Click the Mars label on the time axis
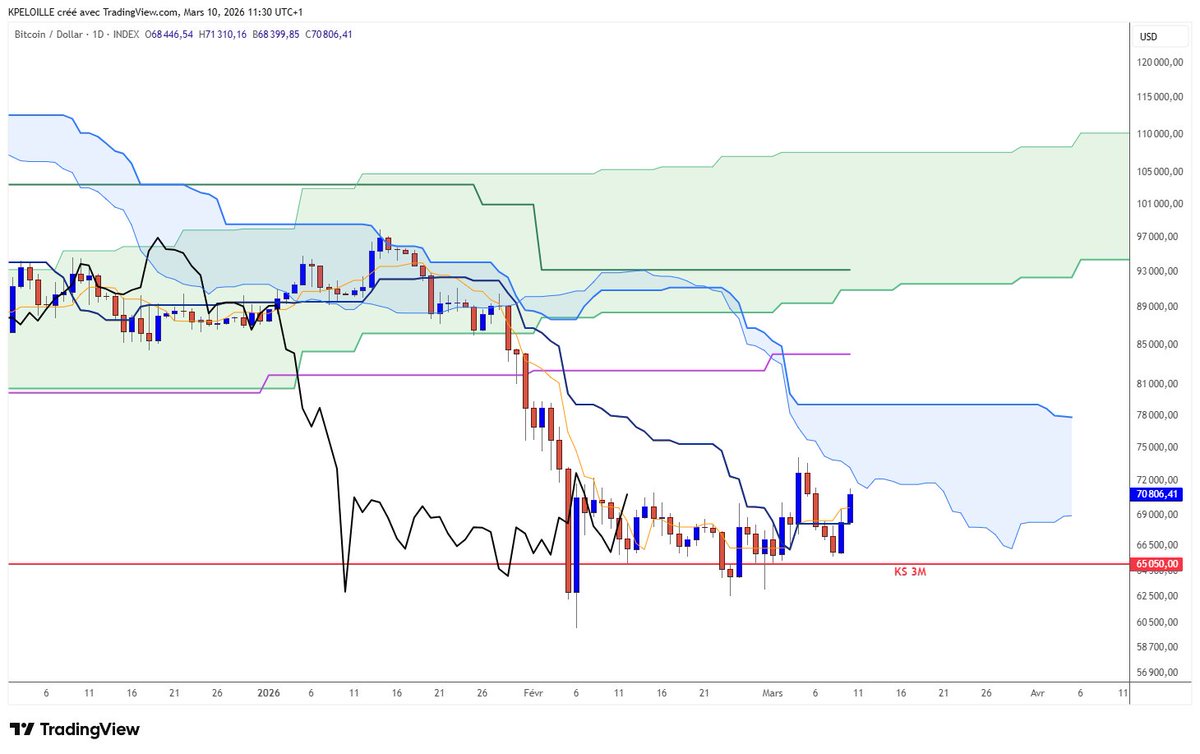Screen dimensions: 1200x754 pyautogui.click(x=772, y=692)
